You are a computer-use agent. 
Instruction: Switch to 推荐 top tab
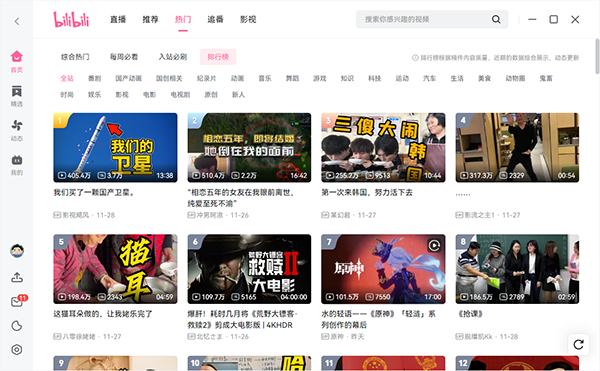tap(150, 20)
